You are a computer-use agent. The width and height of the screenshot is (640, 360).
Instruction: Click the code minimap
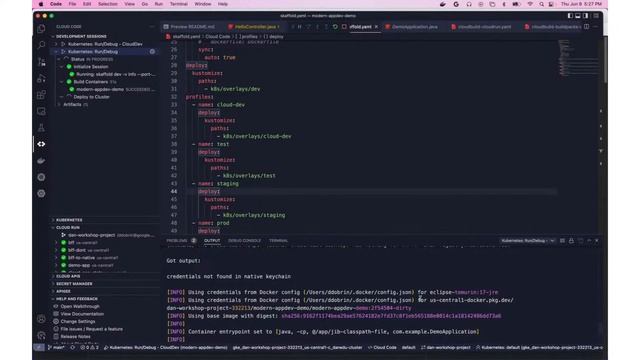577,58
